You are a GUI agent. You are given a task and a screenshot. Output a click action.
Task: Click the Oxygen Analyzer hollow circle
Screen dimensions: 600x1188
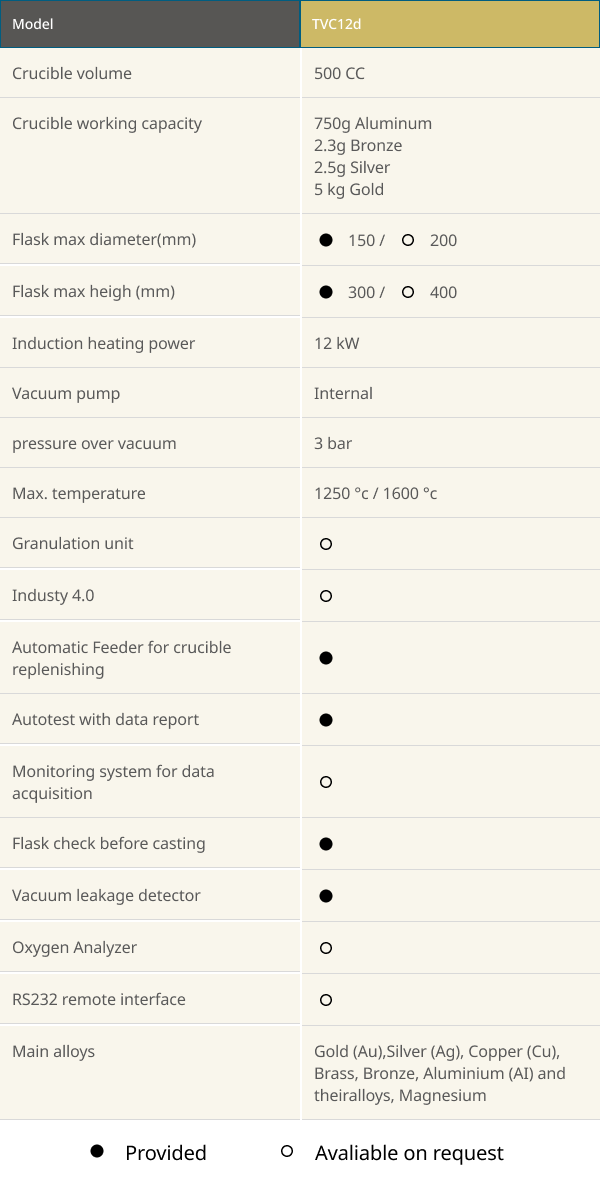point(326,948)
